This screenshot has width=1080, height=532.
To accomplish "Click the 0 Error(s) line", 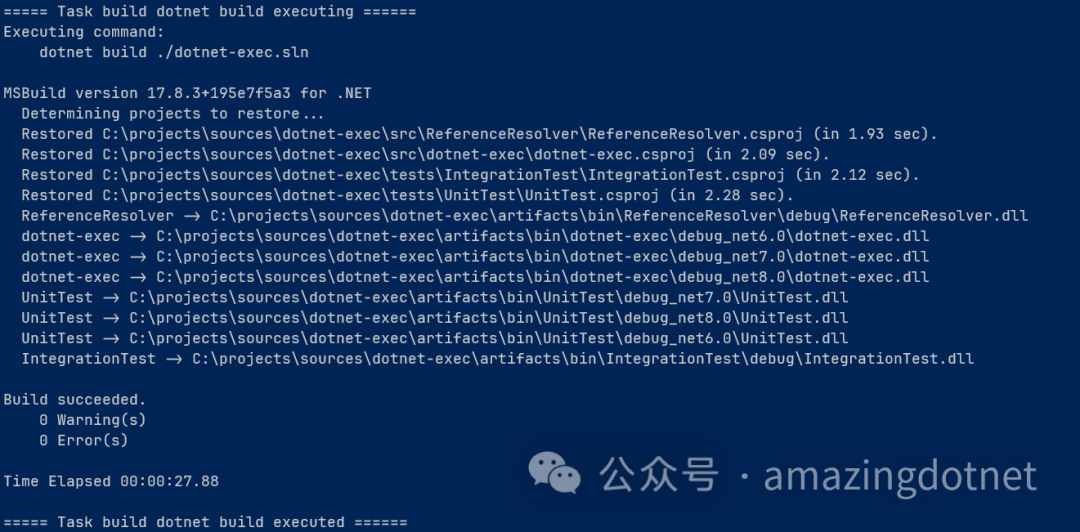I will coord(83,440).
